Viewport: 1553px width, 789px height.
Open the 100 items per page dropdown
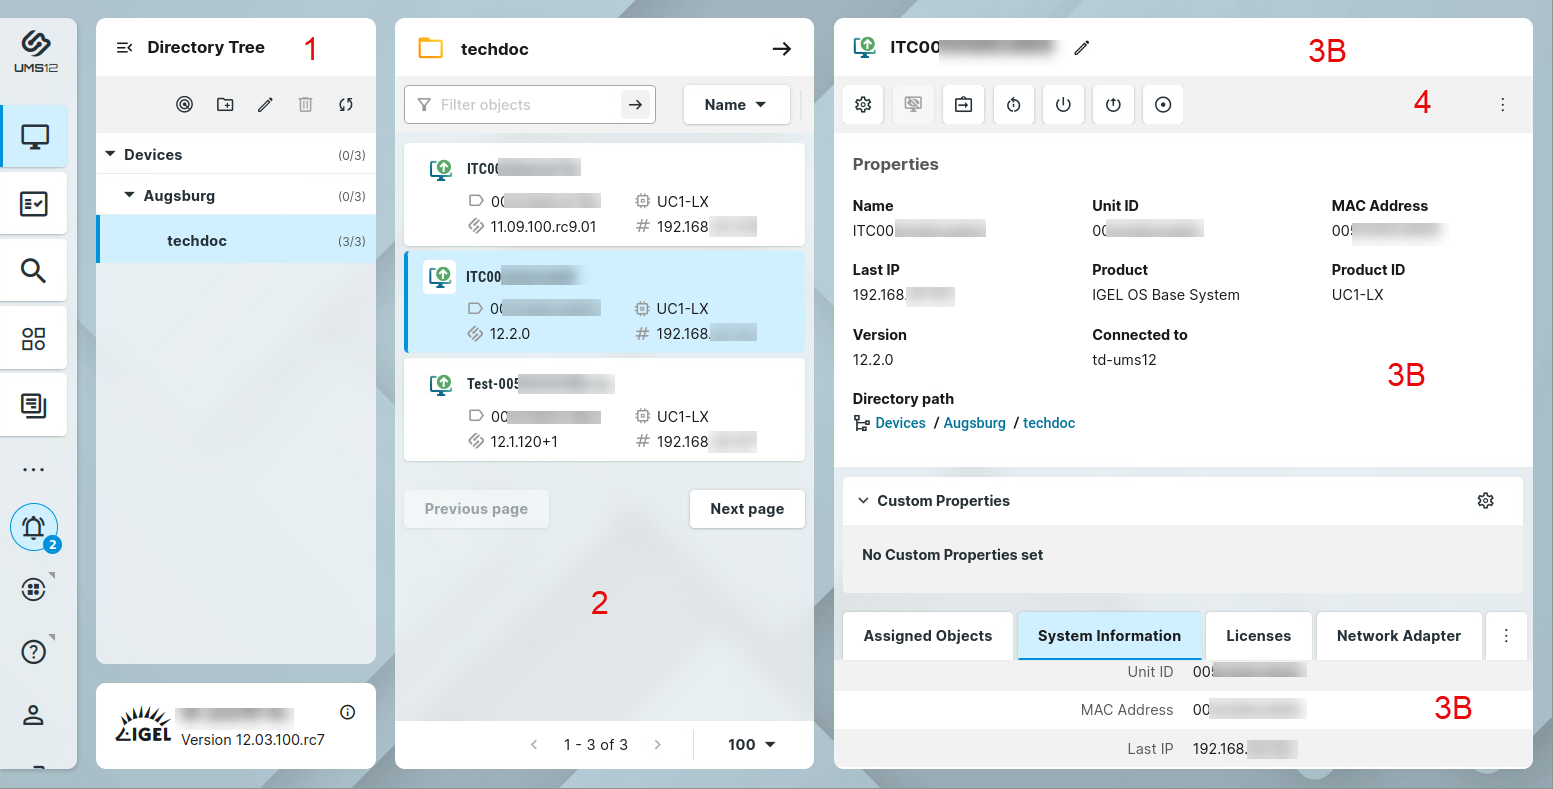point(751,745)
